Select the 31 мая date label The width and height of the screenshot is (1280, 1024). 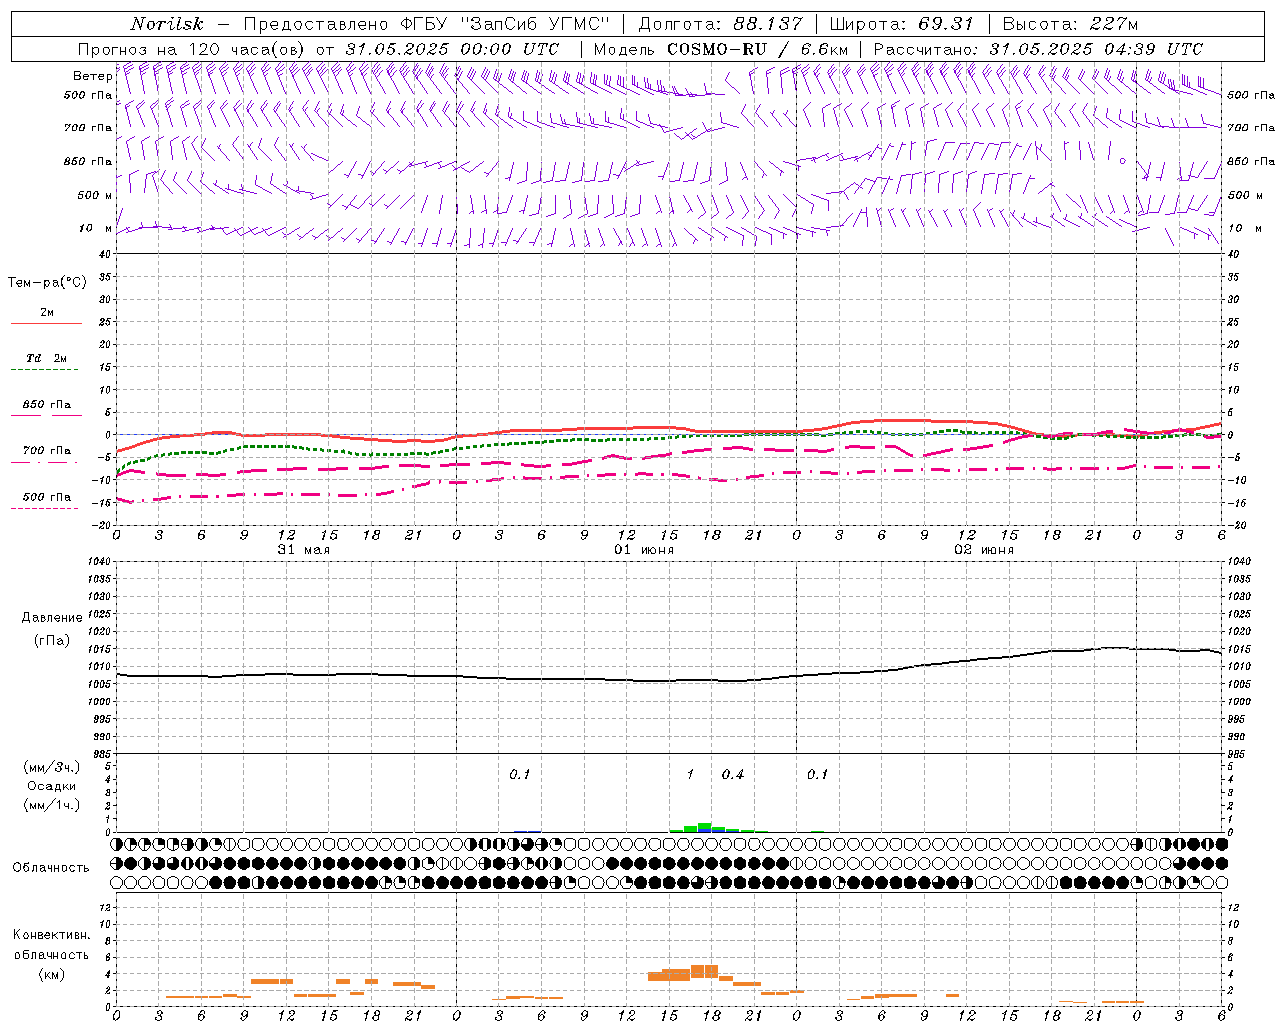[x=303, y=550]
